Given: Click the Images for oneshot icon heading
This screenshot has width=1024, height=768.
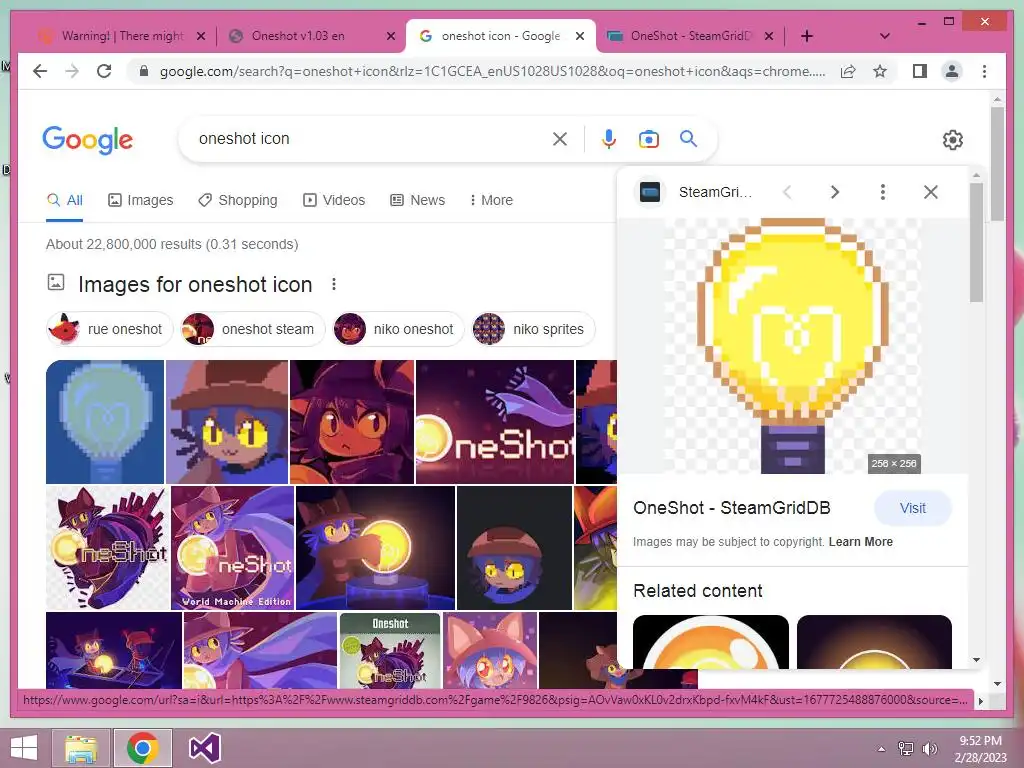Looking at the screenshot, I should [x=195, y=284].
